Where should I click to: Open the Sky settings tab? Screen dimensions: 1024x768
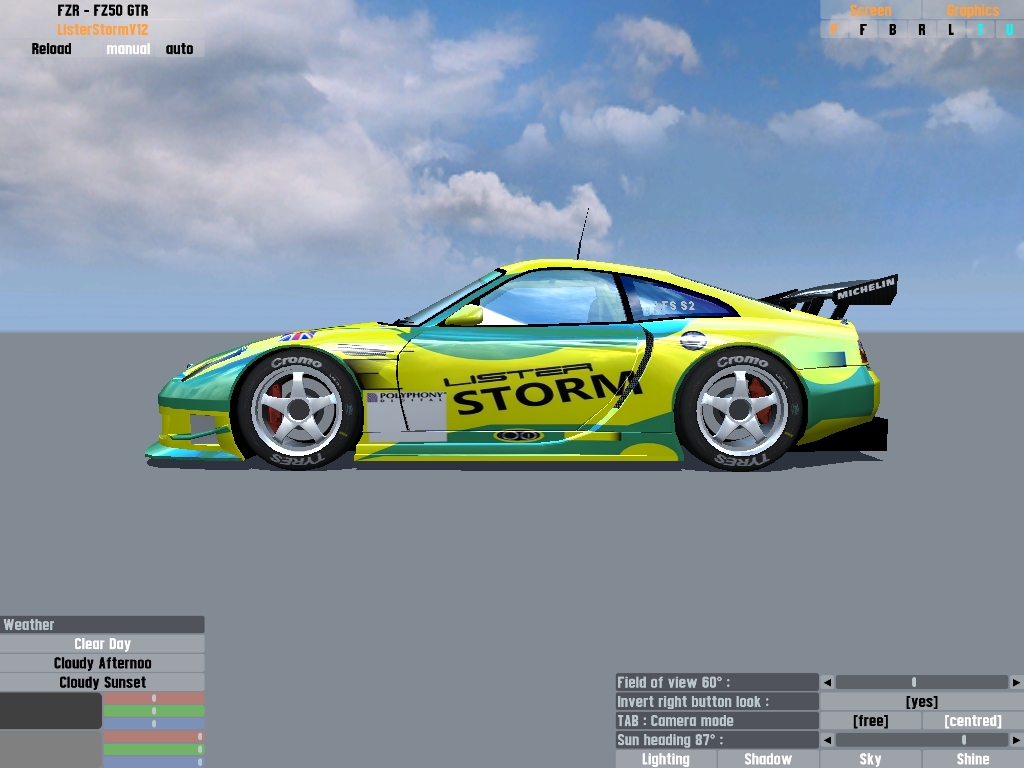(x=871, y=759)
